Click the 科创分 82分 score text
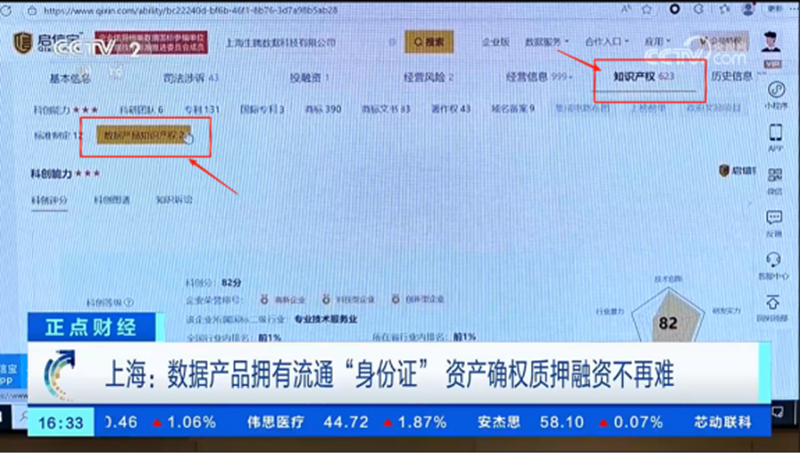 213,282
